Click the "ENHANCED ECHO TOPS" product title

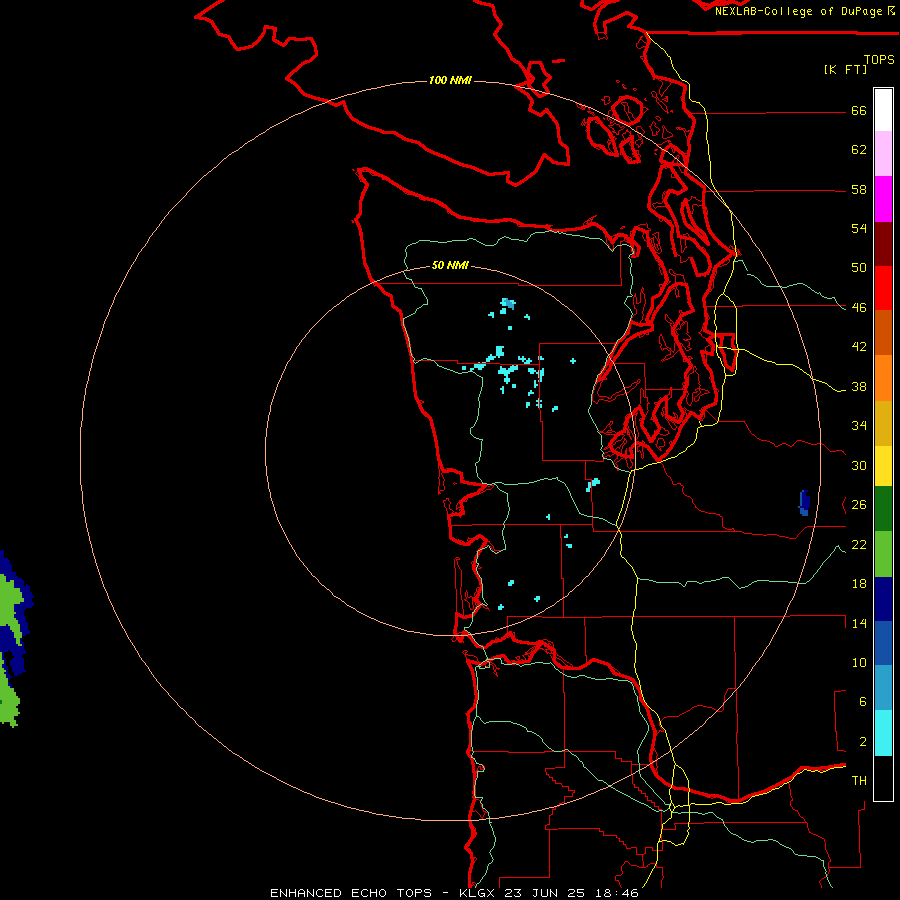351,893
